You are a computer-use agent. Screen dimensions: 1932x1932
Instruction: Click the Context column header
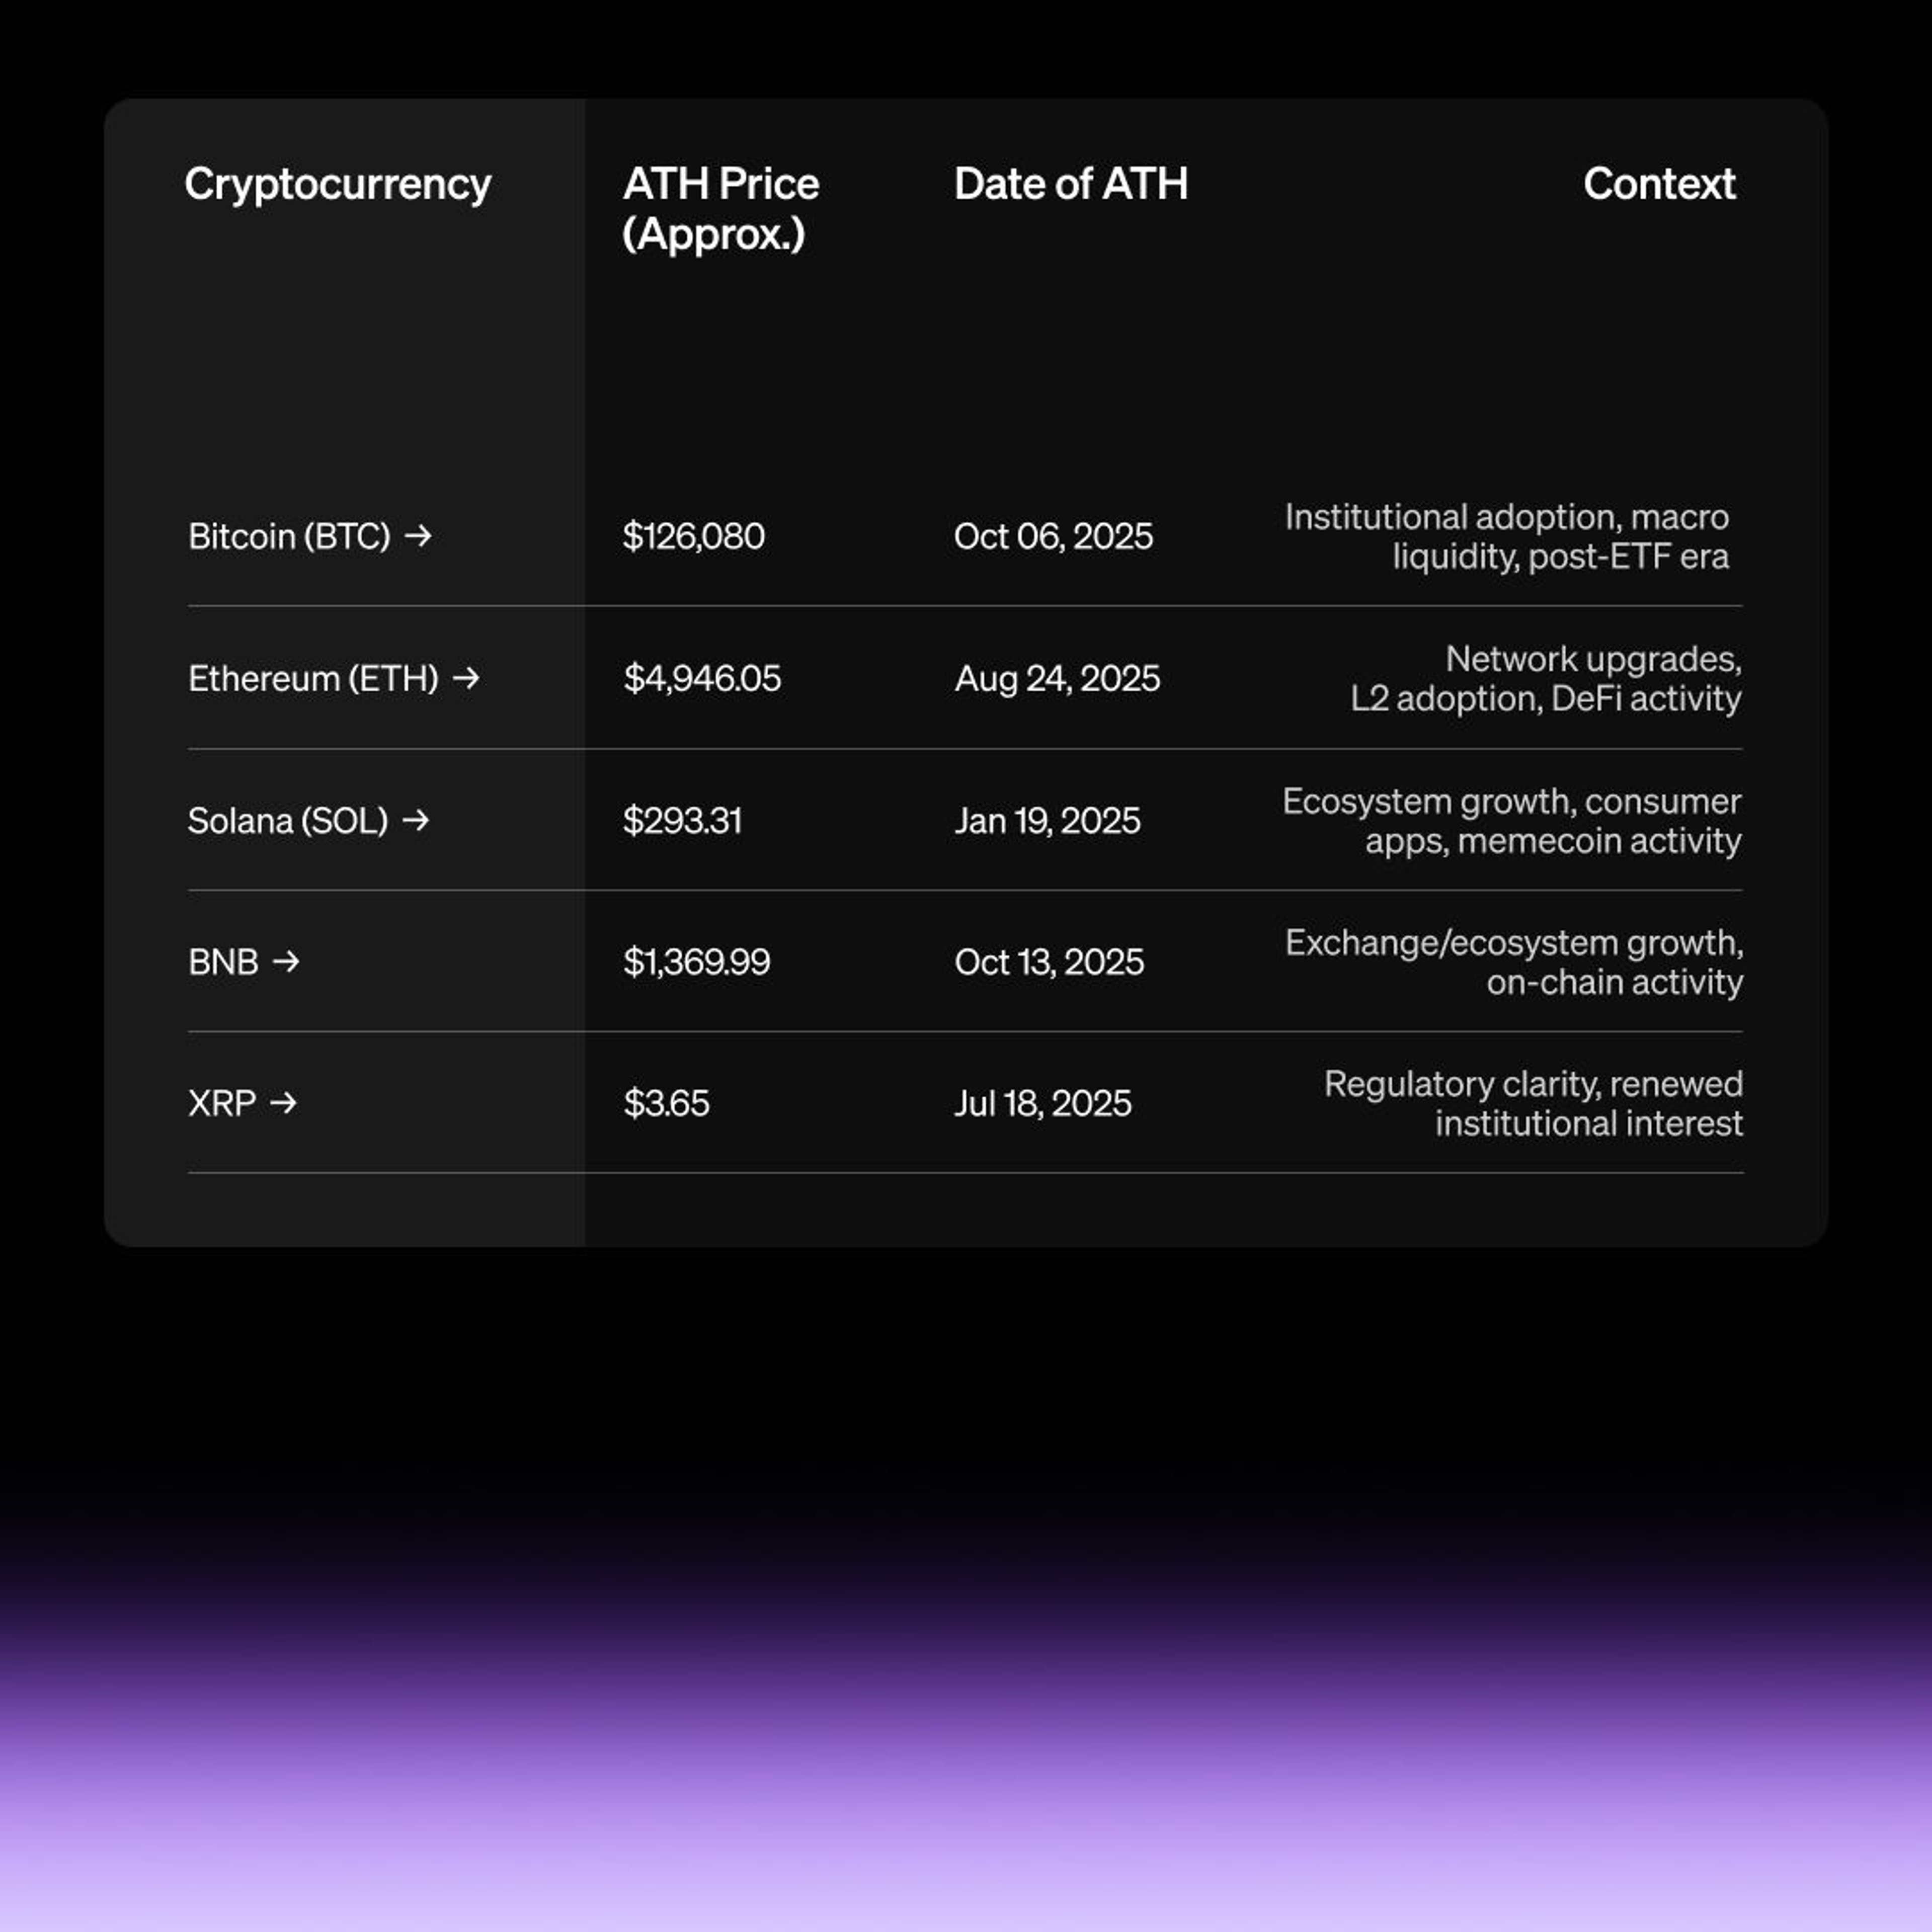(x=1659, y=184)
